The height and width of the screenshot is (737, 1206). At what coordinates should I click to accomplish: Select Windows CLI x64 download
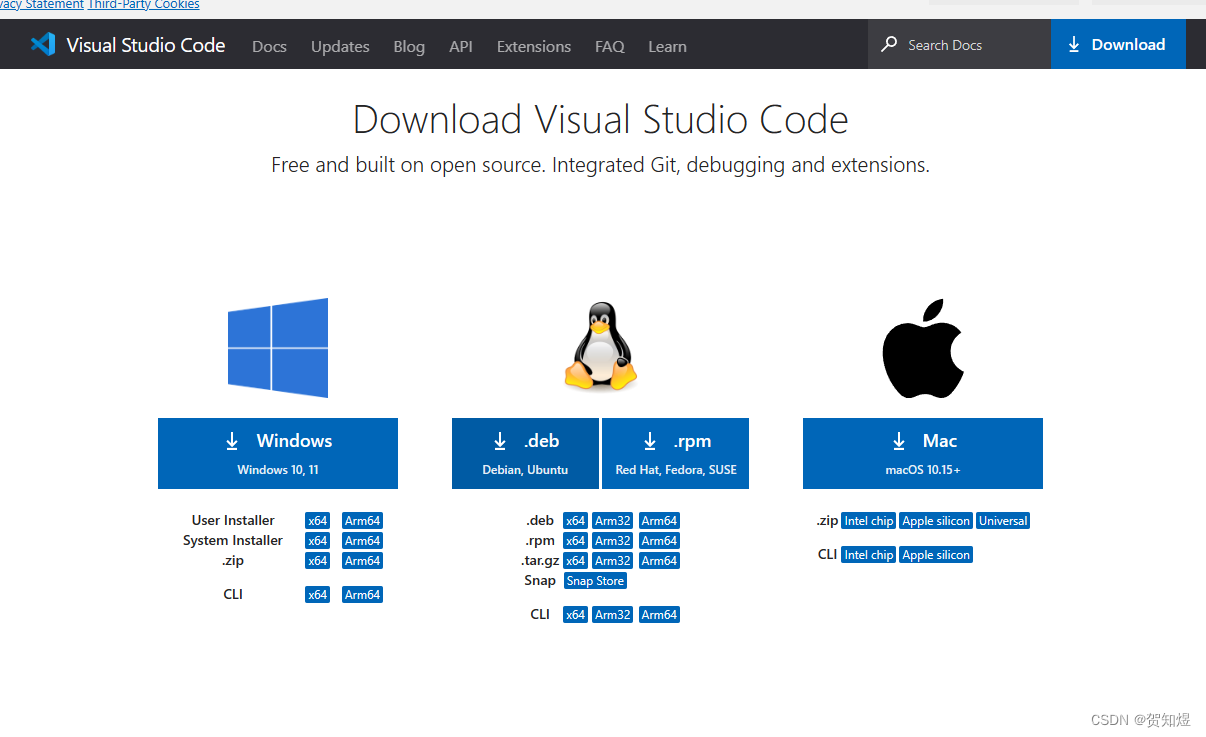[x=318, y=595]
